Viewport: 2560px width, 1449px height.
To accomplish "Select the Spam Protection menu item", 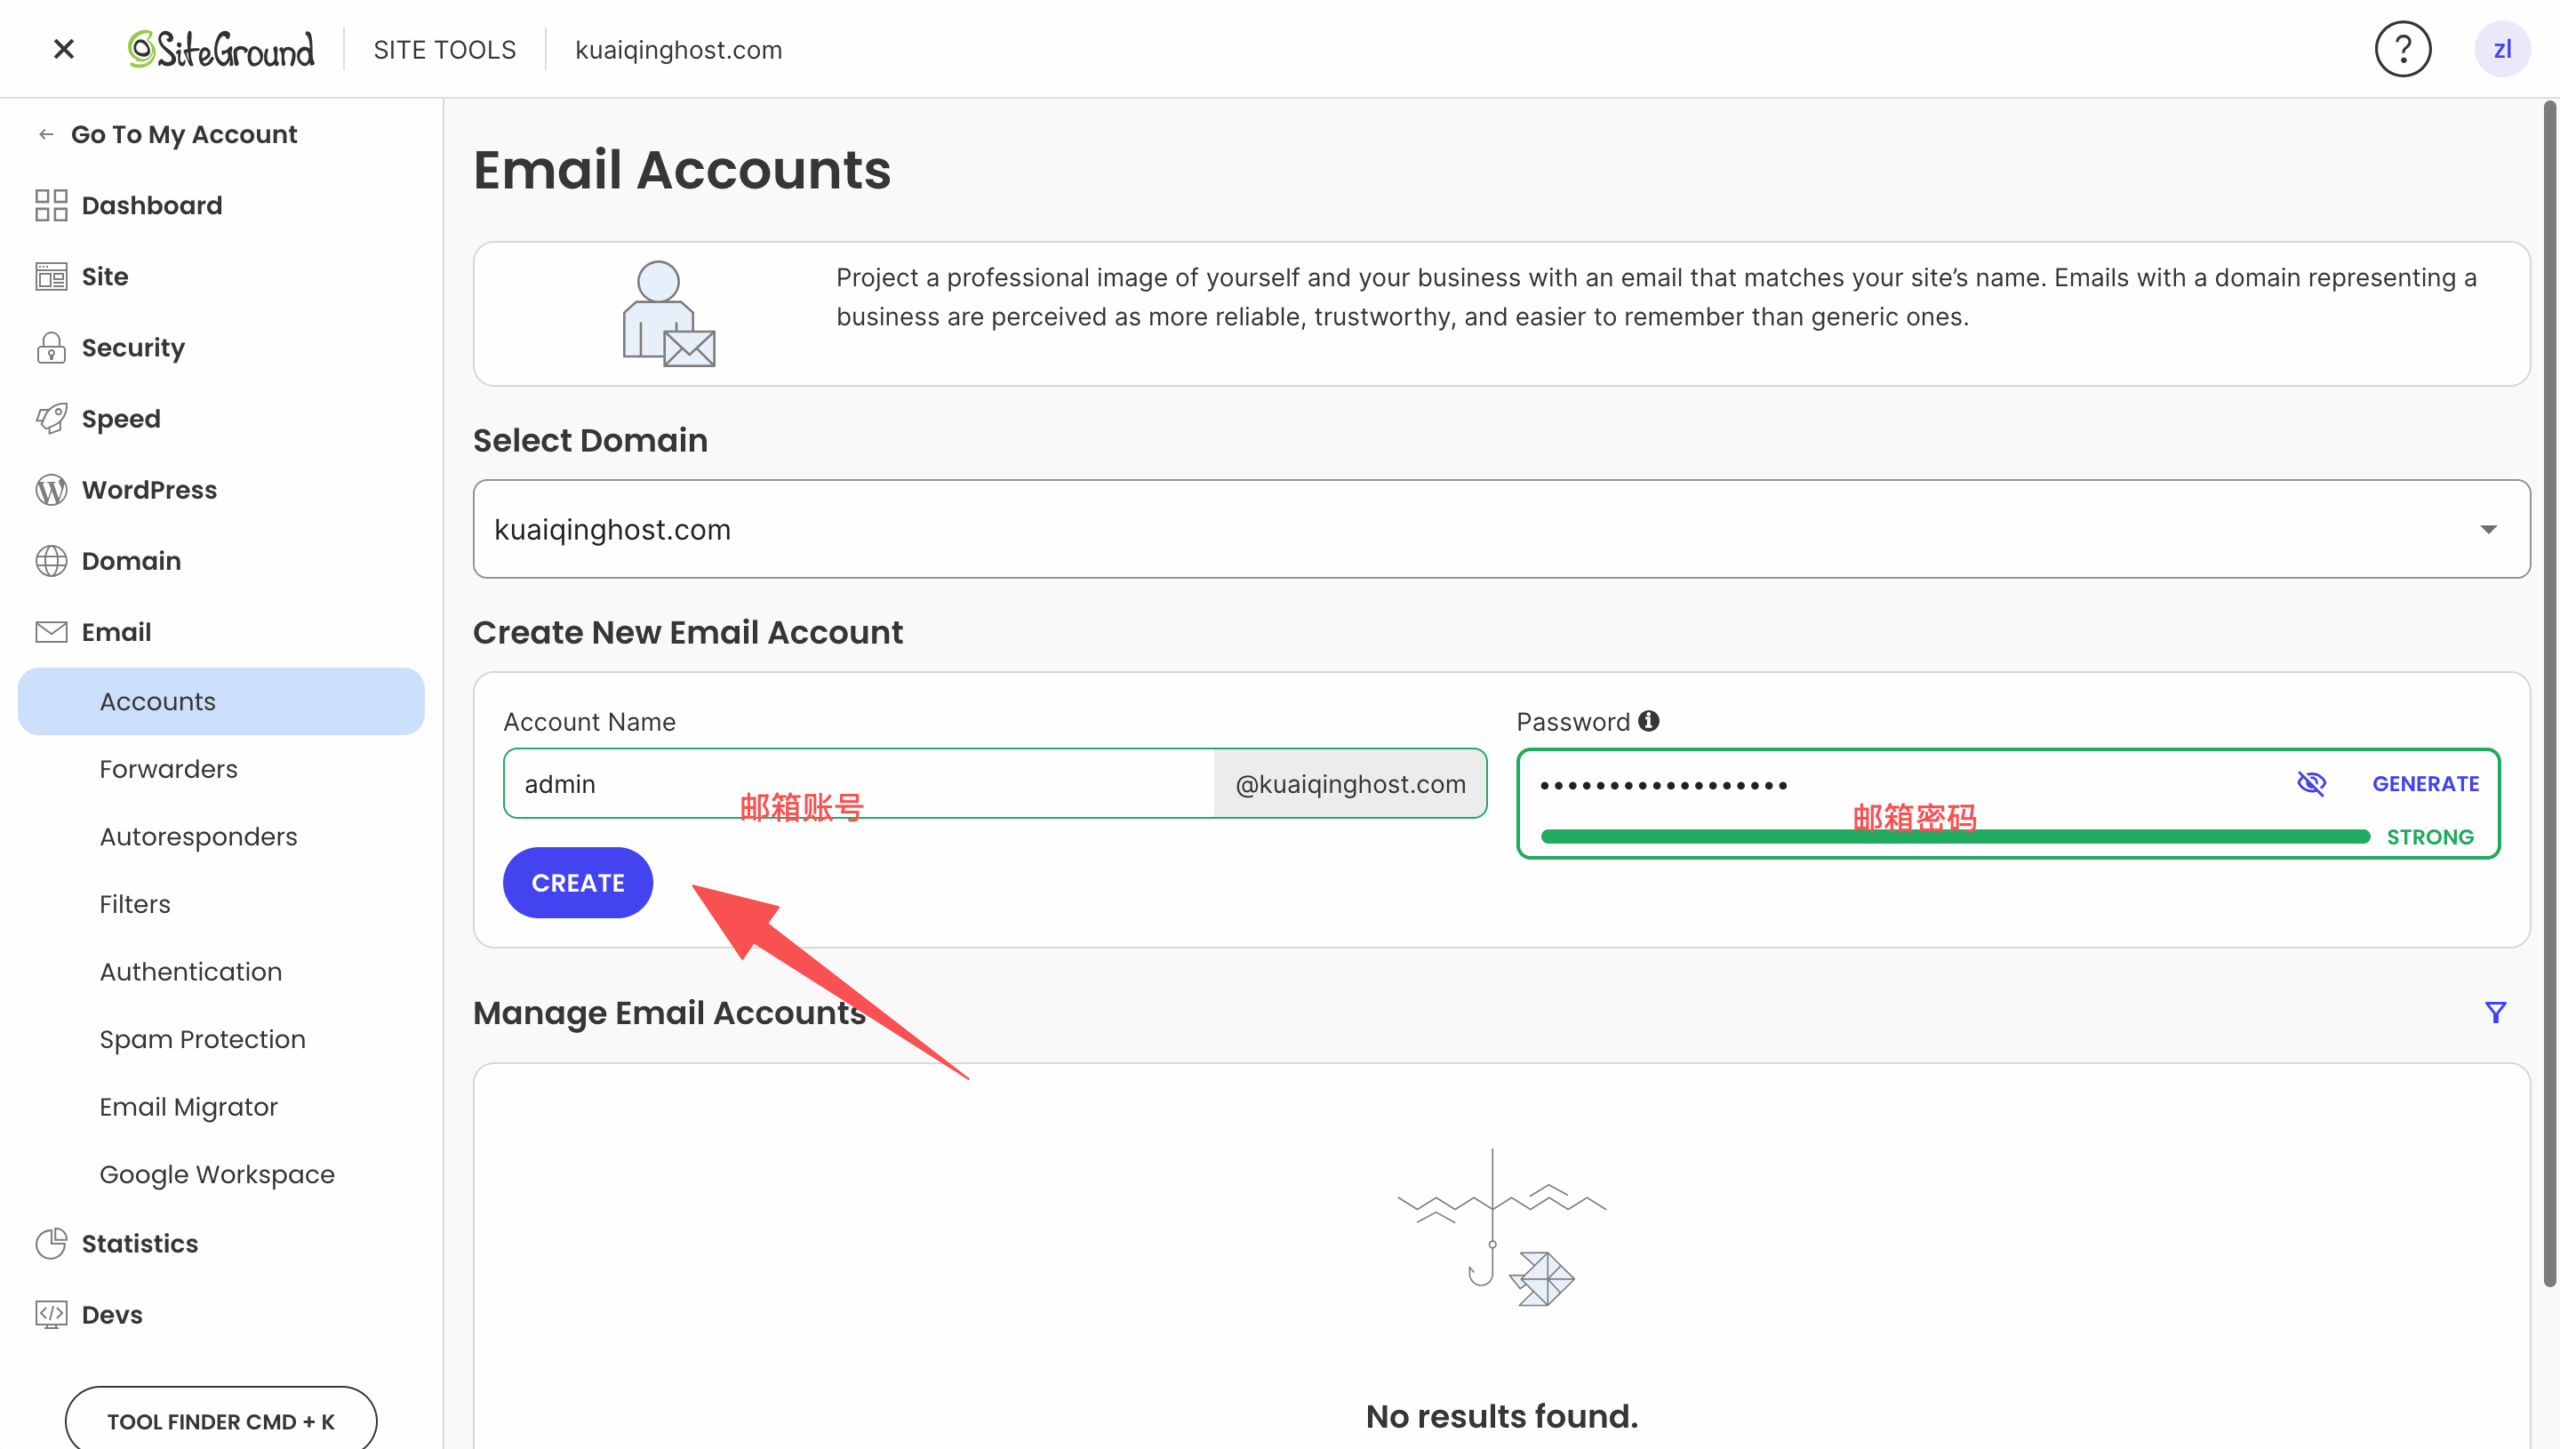I will (202, 1039).
